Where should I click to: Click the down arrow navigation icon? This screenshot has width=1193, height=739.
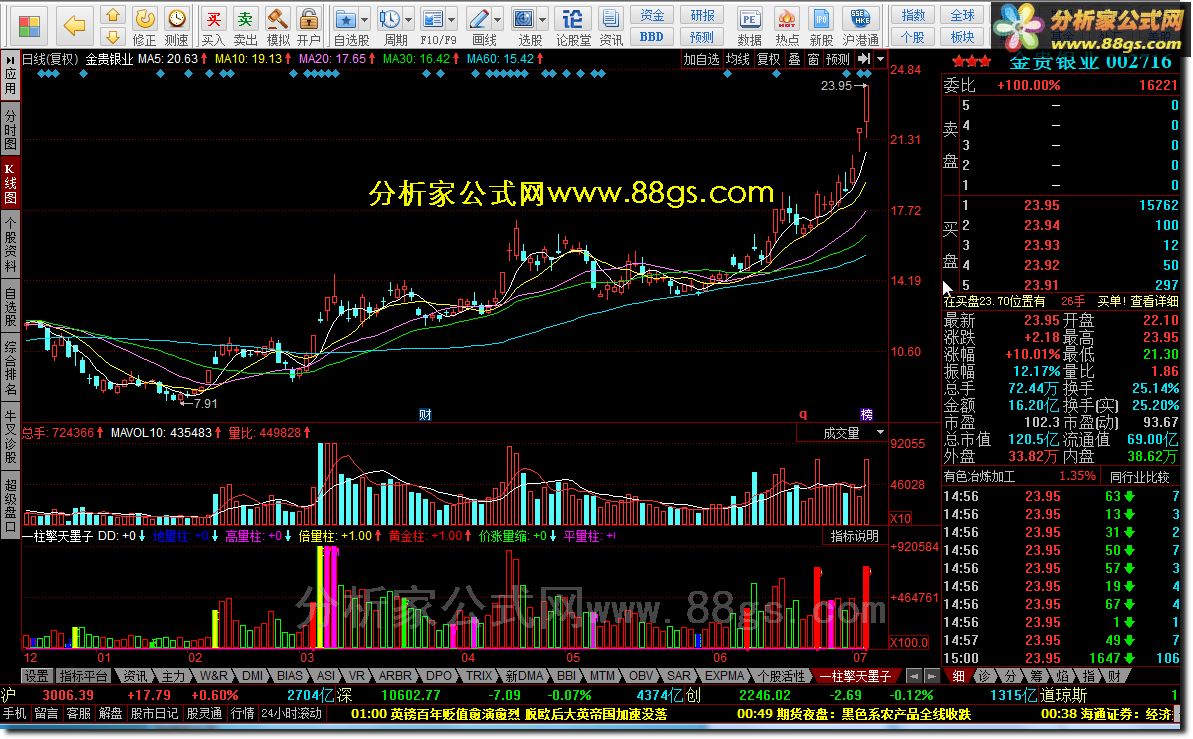tap(113, 37)
